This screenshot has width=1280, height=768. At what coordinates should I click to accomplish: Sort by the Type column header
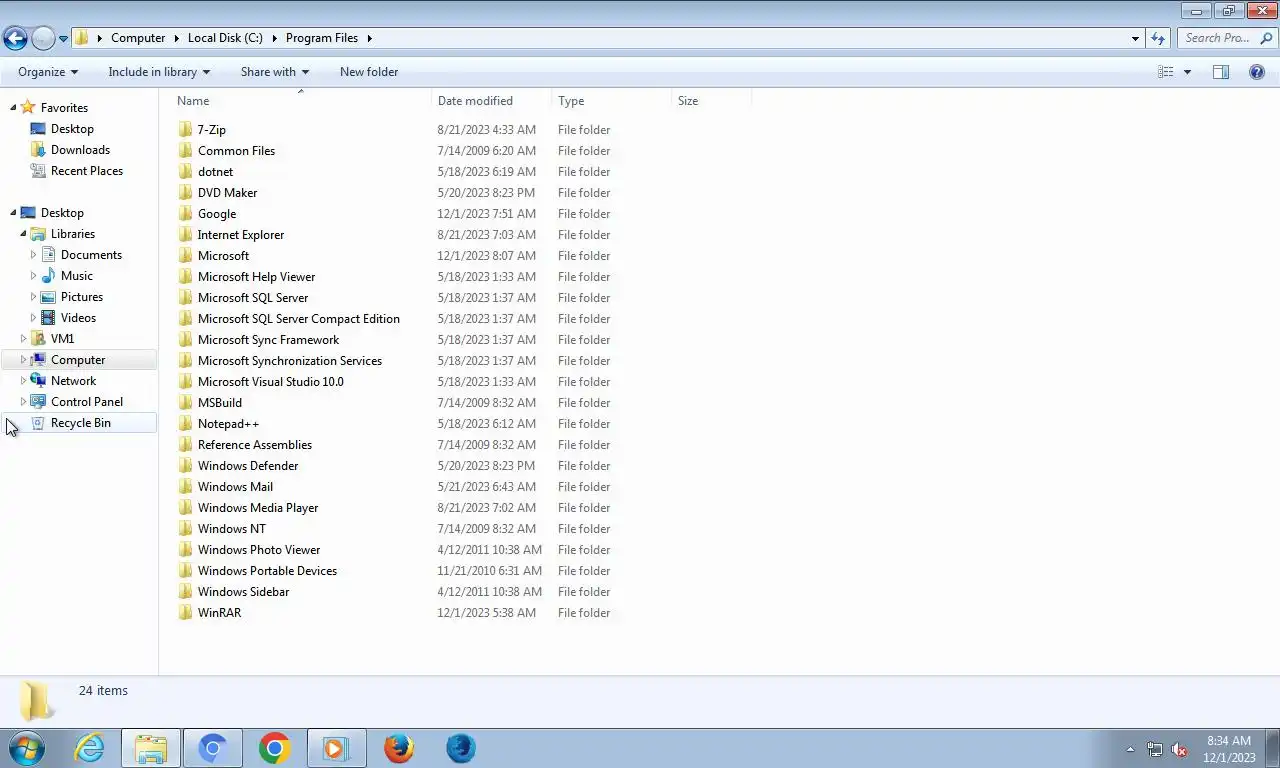(611, 101)
